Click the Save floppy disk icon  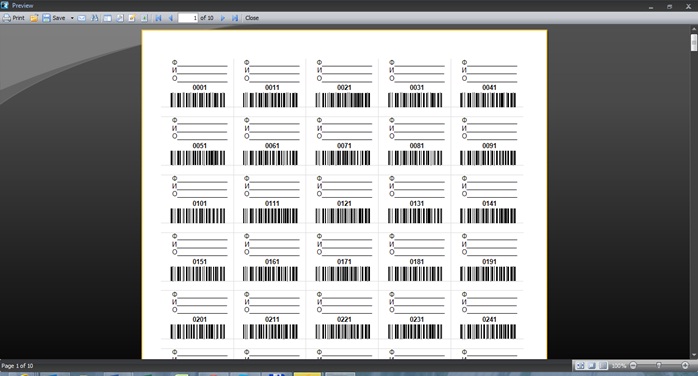pos(46,18)
